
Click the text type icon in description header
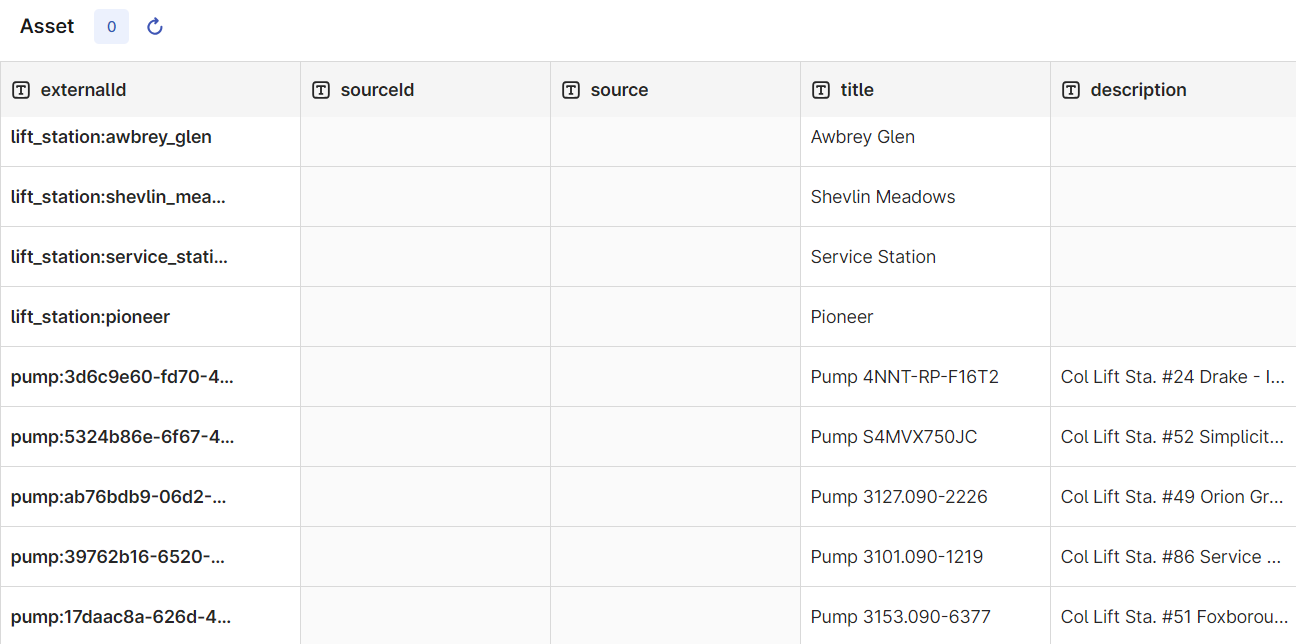[x=1071, y=90]
